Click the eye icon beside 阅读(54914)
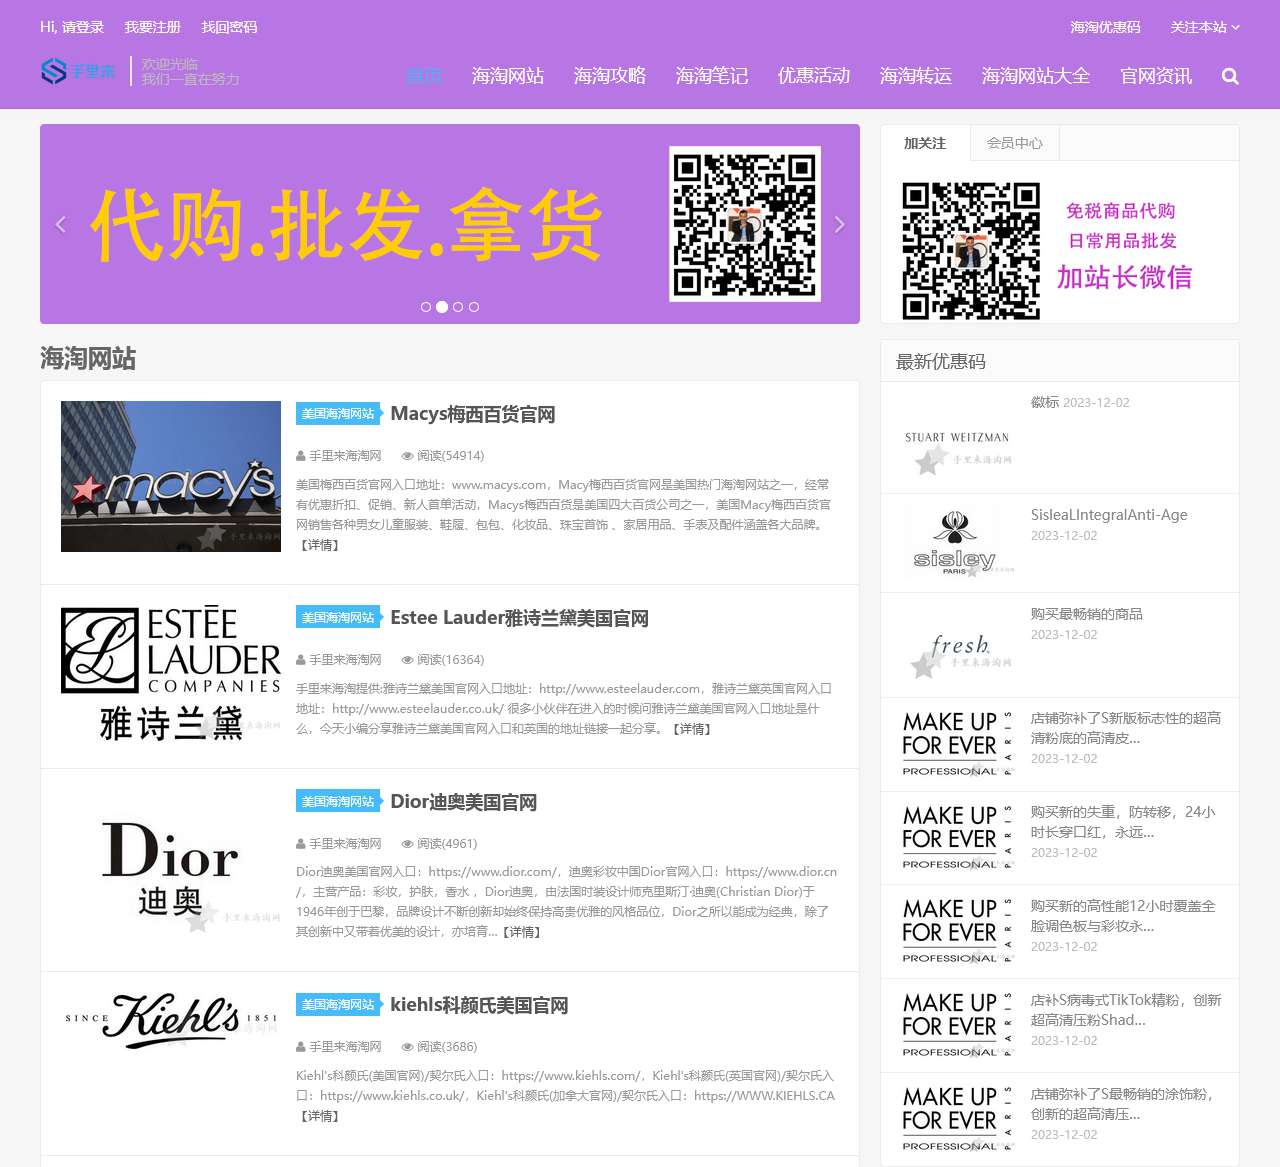1280x1167 pixels. click(407, 456)
